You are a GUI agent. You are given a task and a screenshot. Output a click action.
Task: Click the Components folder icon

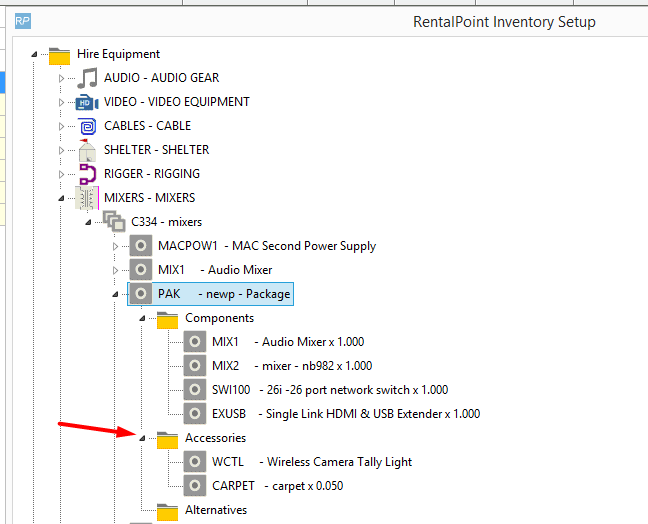(167, 319)
